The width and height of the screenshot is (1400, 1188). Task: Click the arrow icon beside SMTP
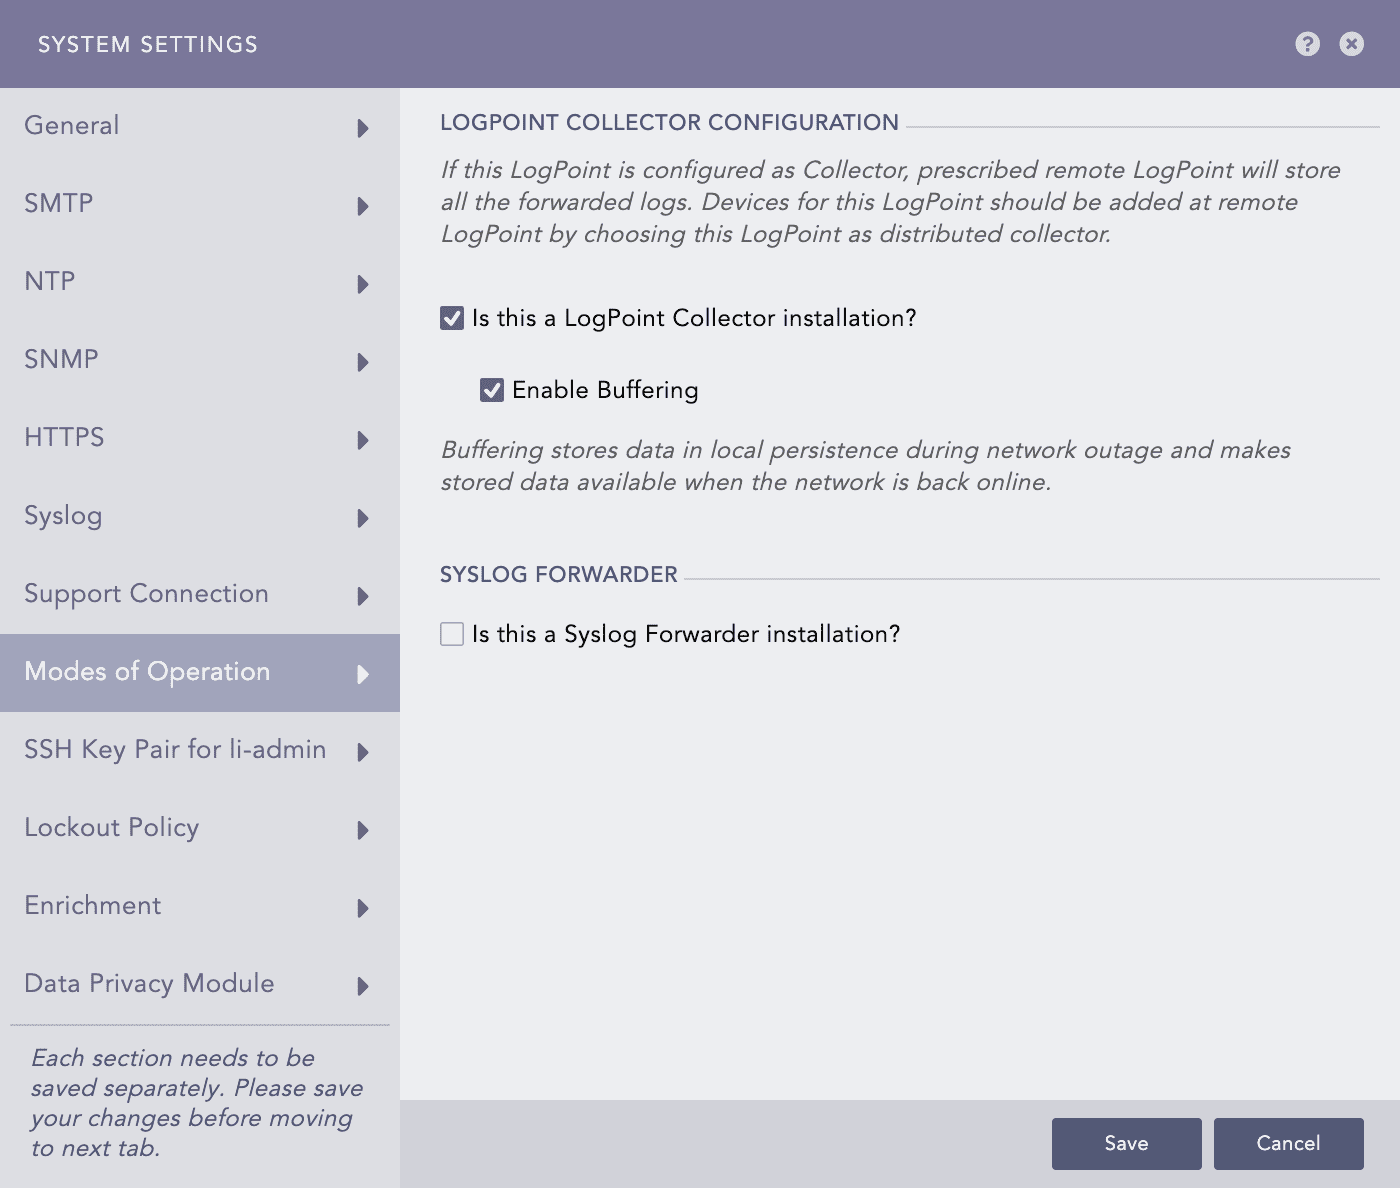pyautogui.click(x=363, y=206)
